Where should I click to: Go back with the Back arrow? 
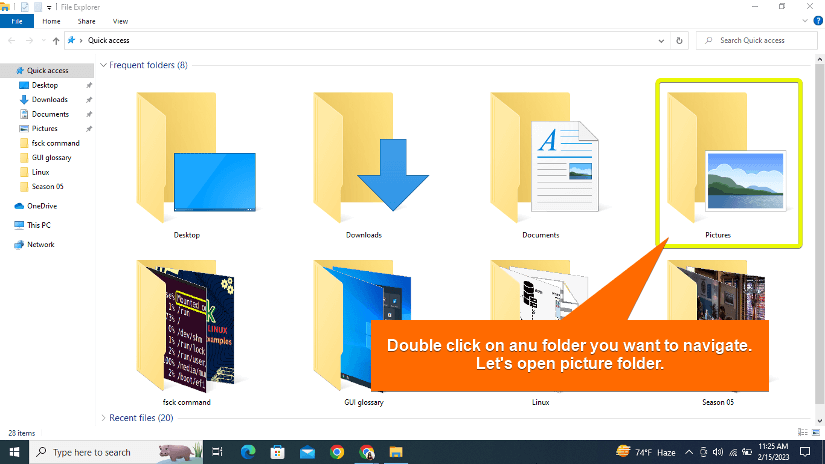click(x=12, y=41)
